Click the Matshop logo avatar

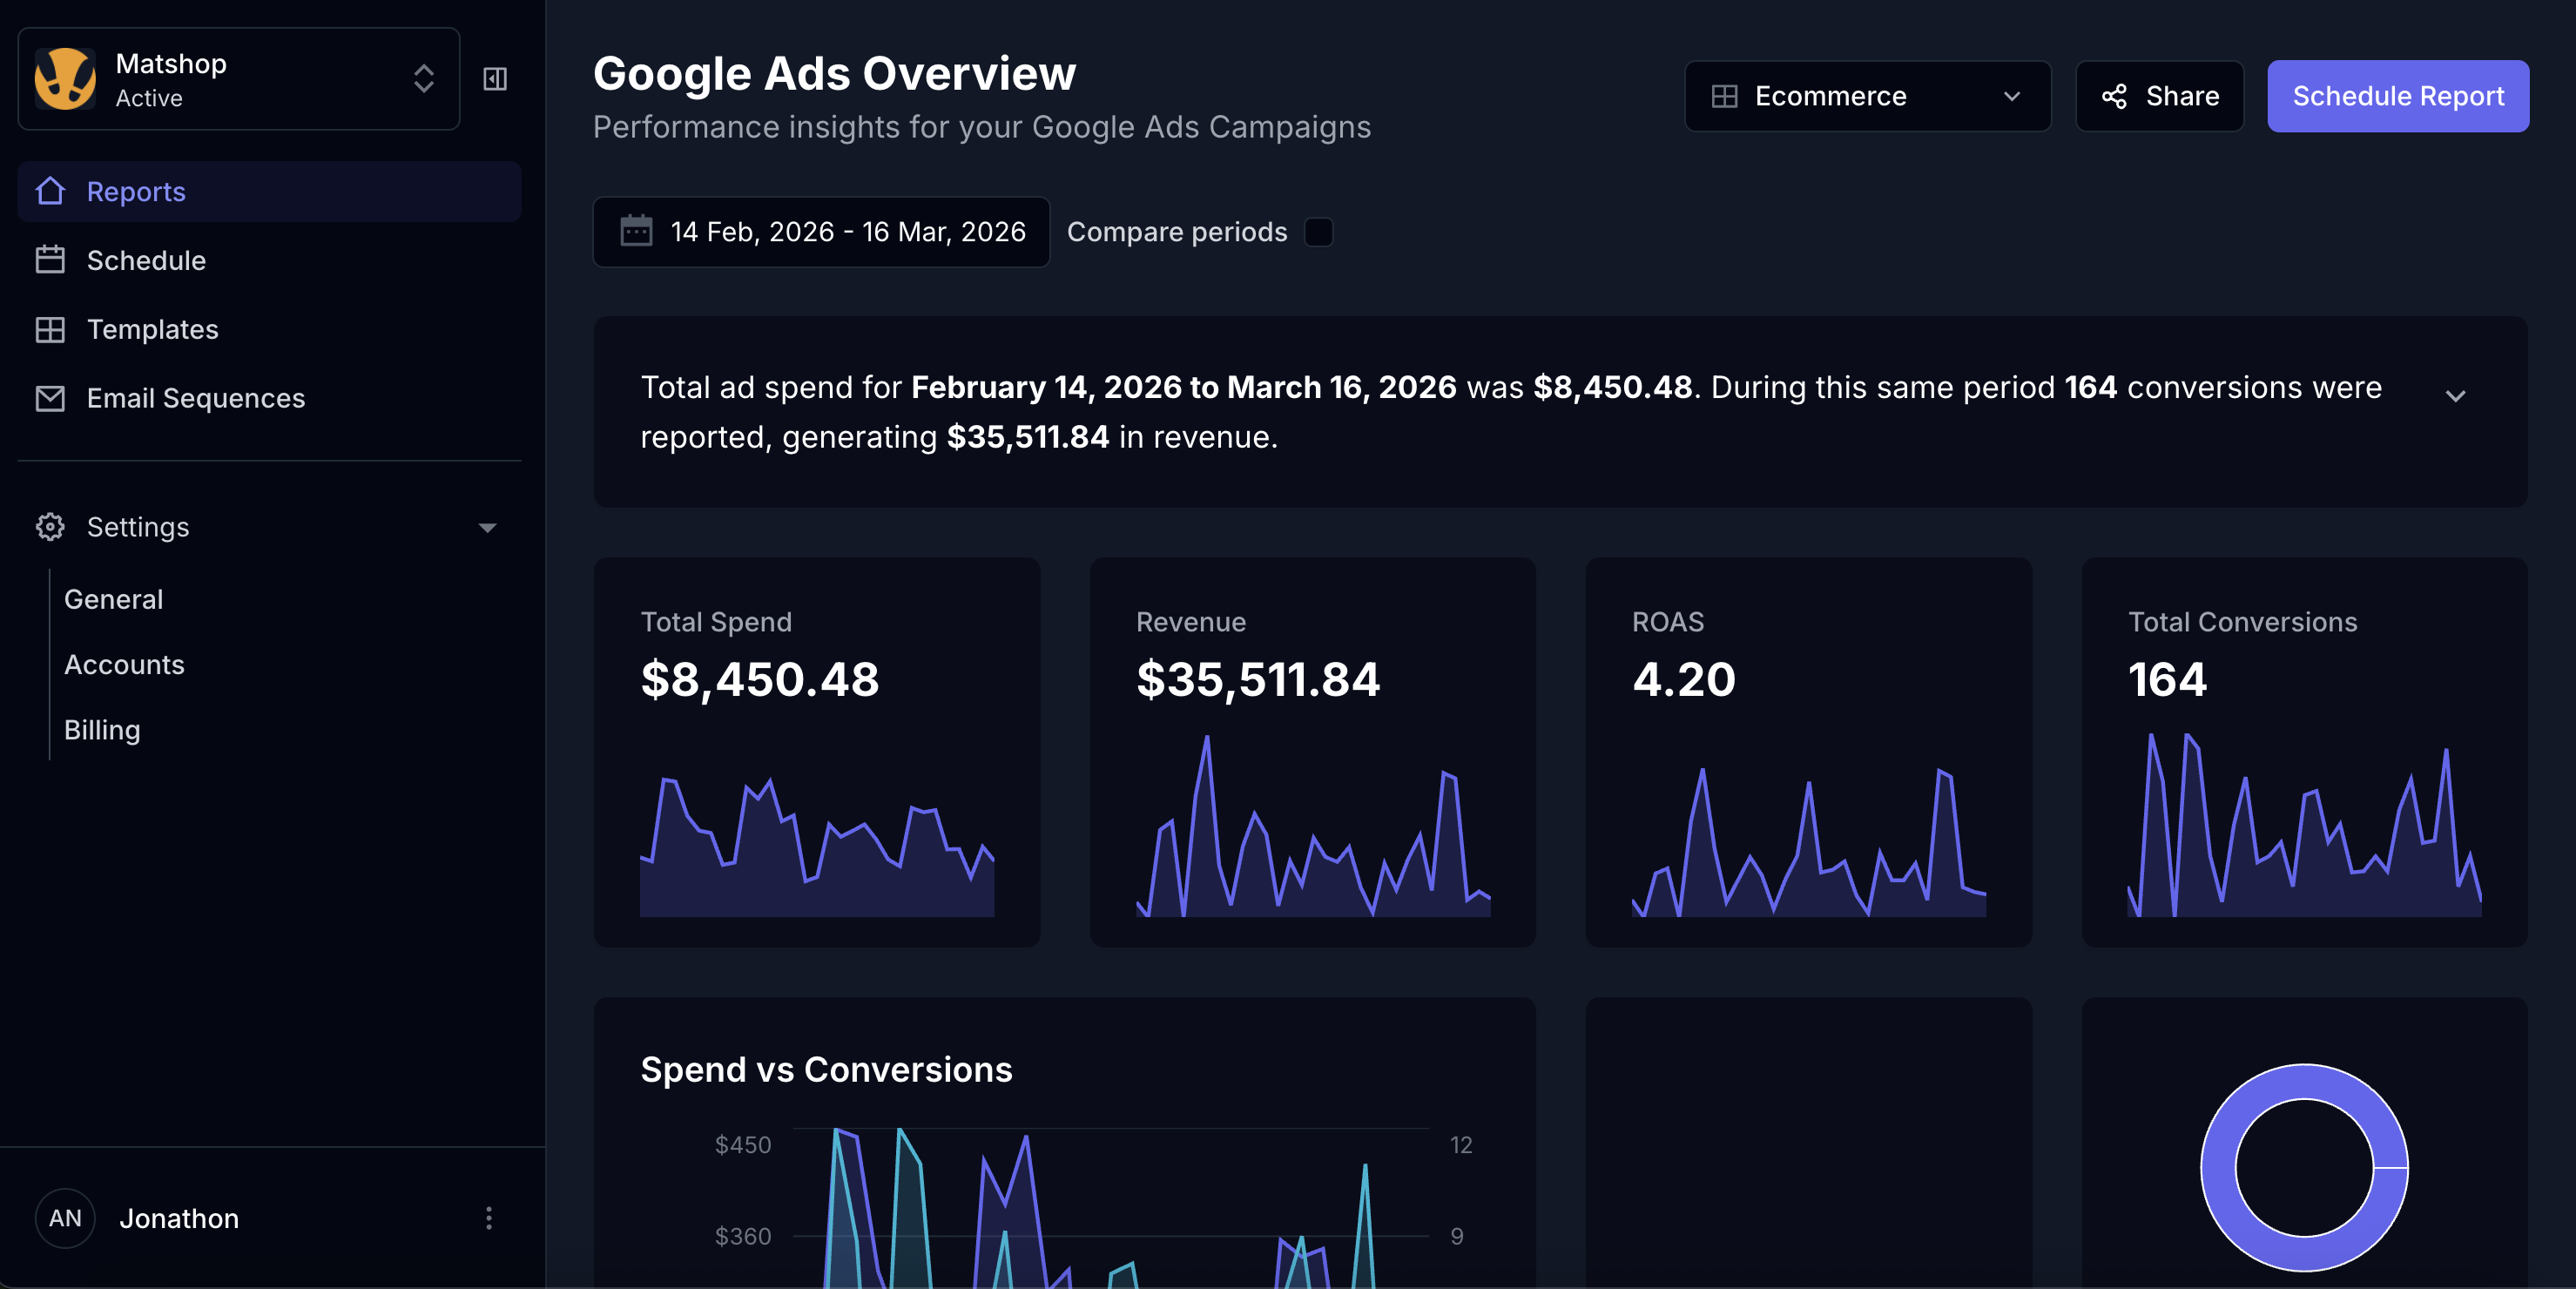66,79
